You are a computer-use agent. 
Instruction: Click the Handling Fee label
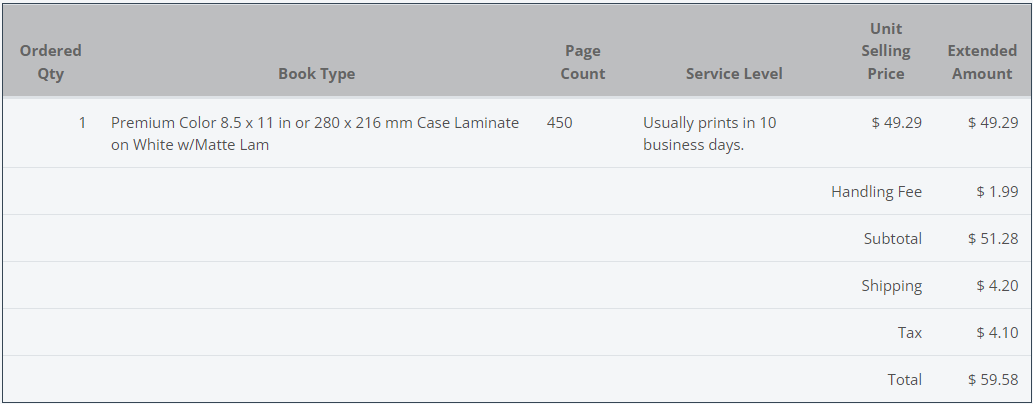(x=876, y=192)
